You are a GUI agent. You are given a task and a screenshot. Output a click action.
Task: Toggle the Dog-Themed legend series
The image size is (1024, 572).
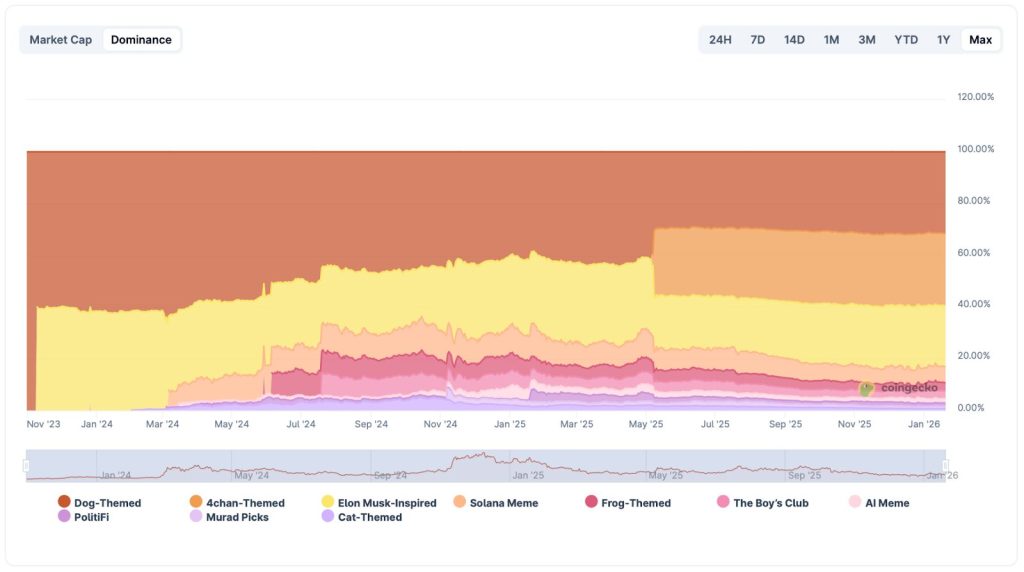pyautogui.click(x=100, y=503)
